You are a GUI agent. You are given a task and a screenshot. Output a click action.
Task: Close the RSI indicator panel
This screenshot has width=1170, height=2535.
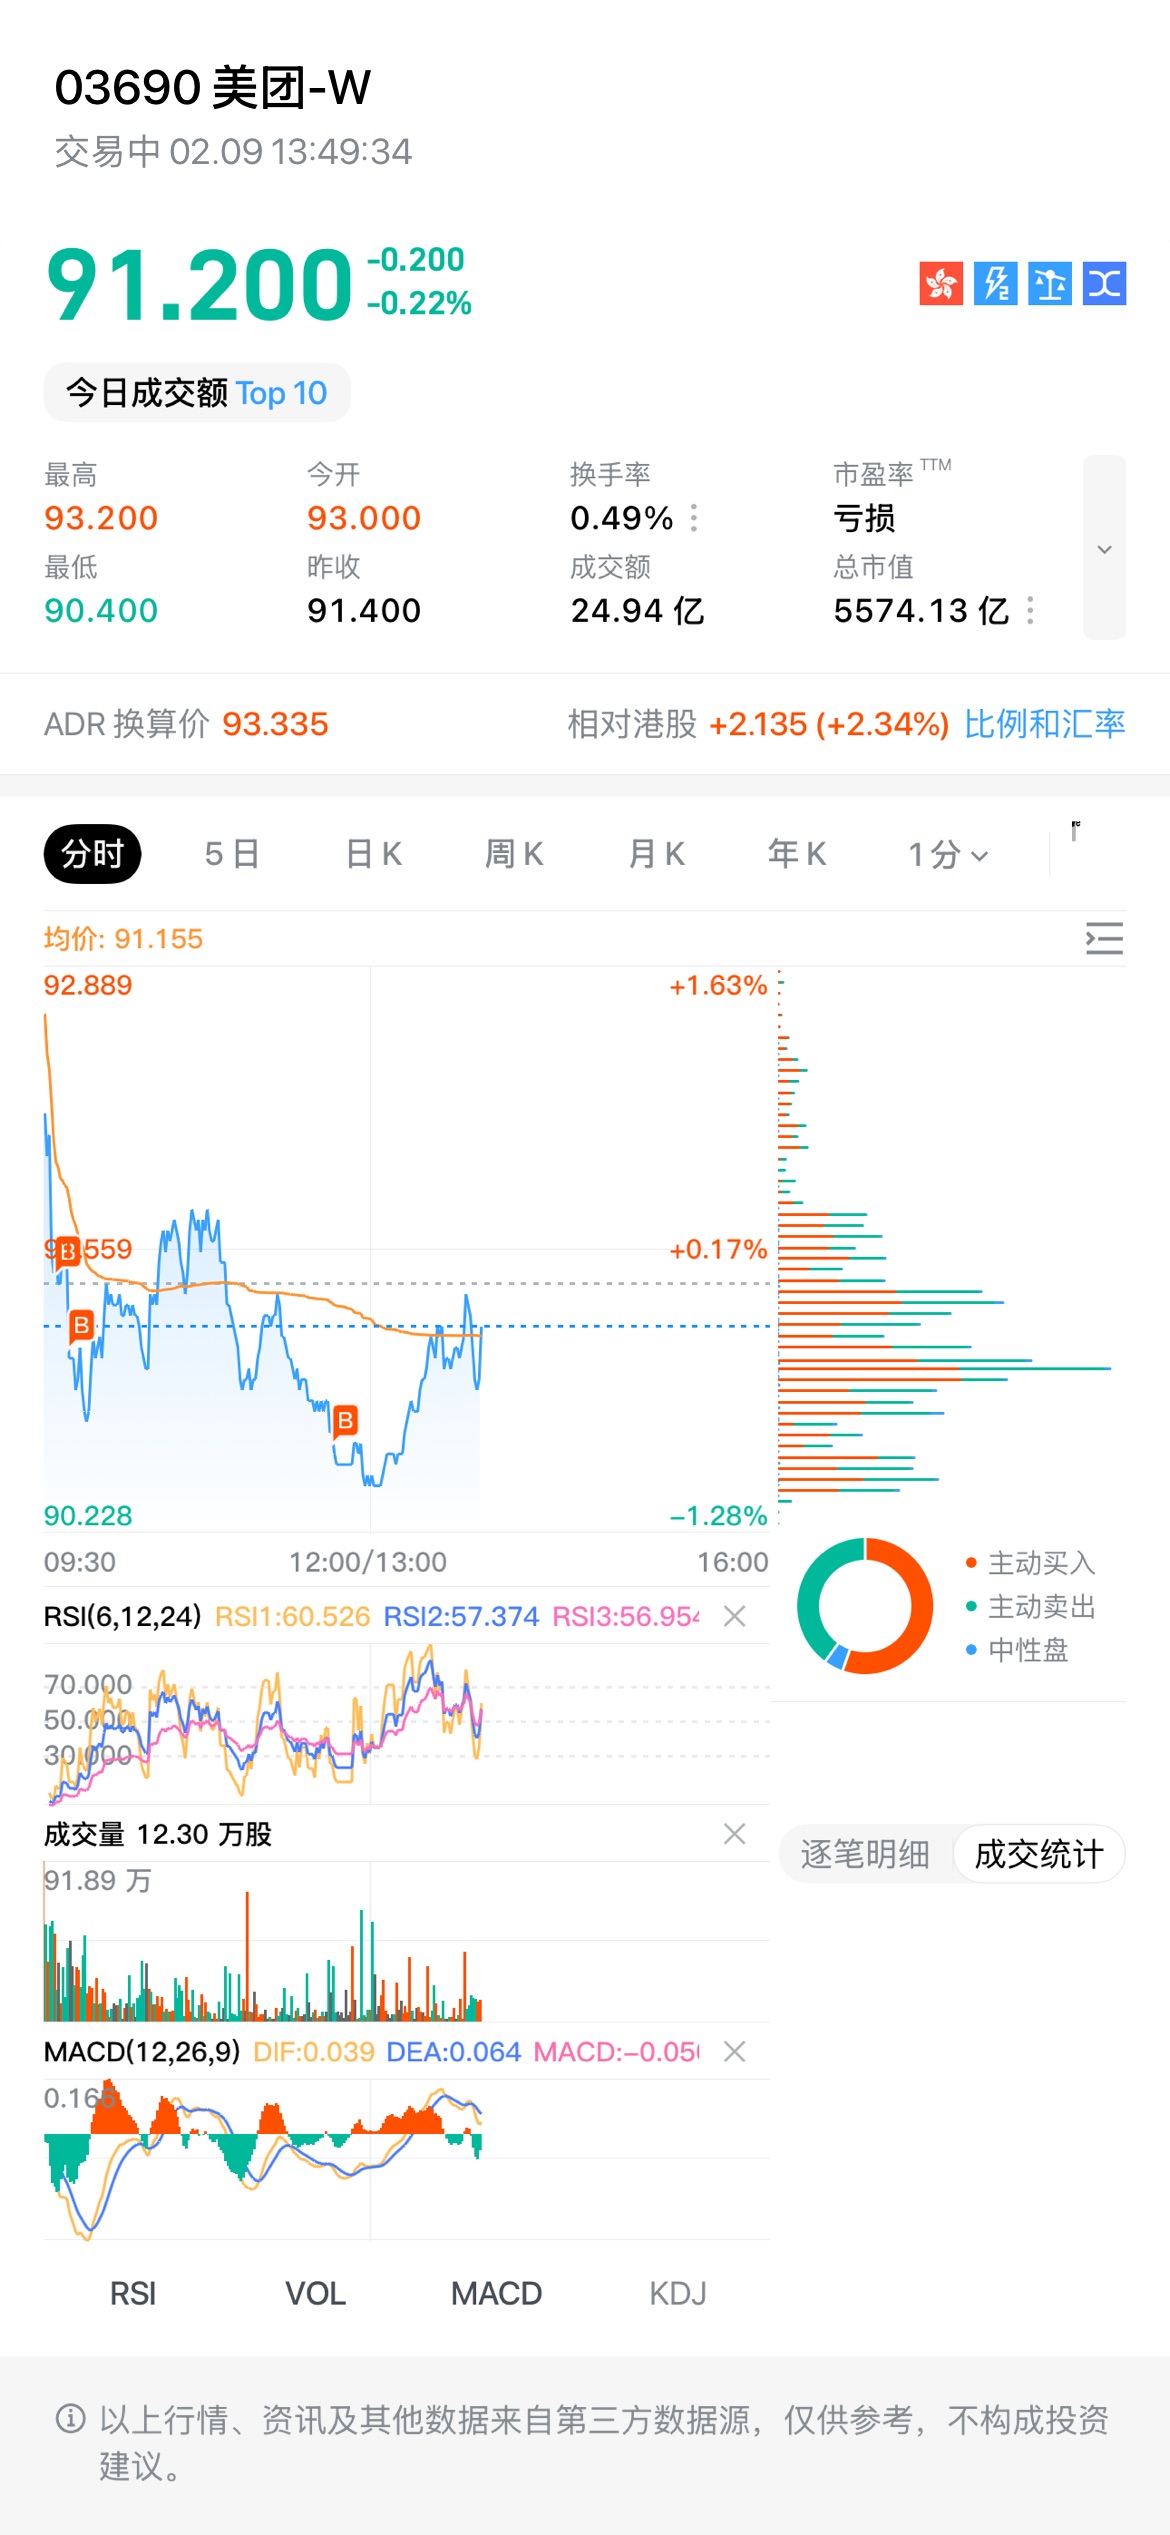(x=735, y=1616)
